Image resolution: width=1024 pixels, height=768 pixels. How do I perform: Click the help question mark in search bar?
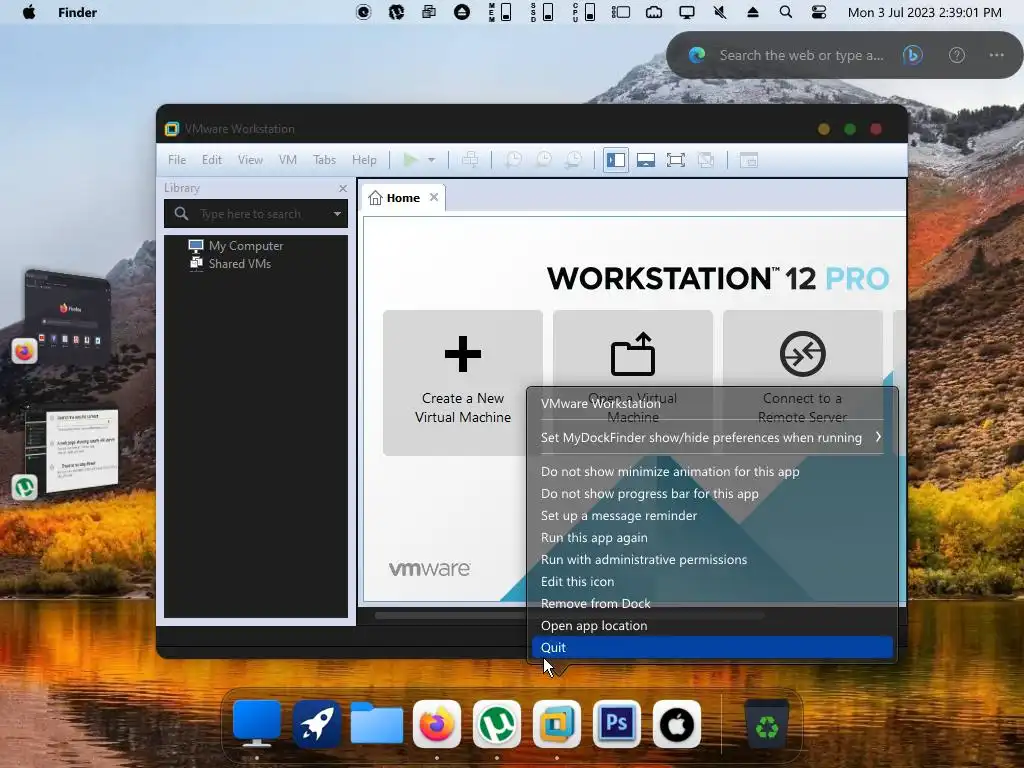[x=957, y=56]
